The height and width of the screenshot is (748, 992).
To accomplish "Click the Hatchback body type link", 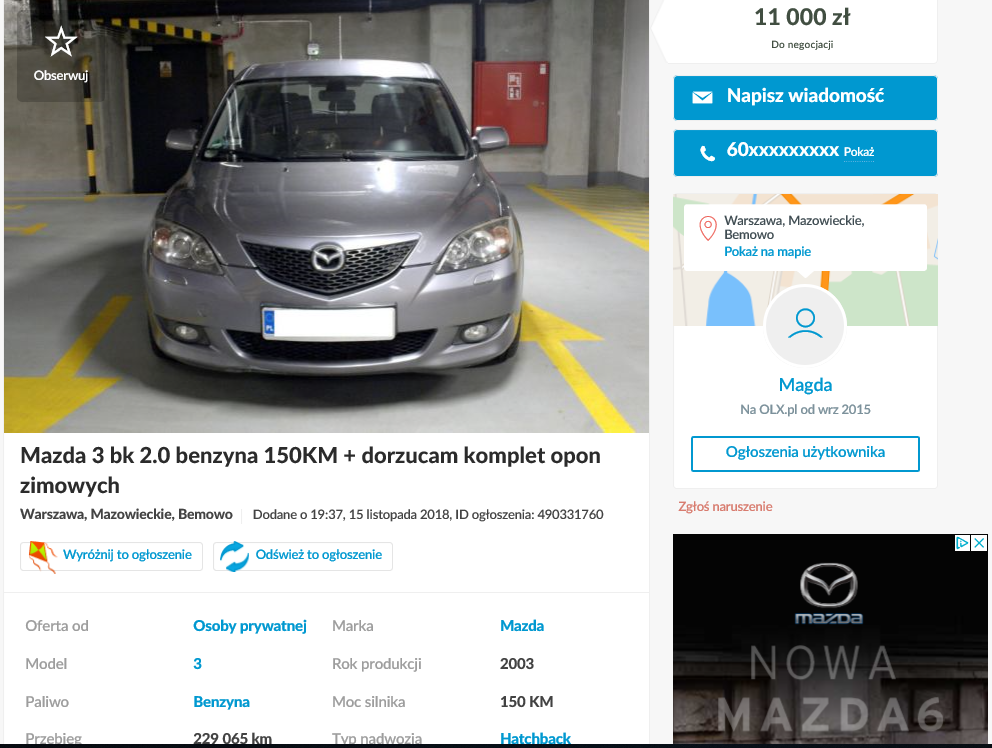I will pos(535,739).
